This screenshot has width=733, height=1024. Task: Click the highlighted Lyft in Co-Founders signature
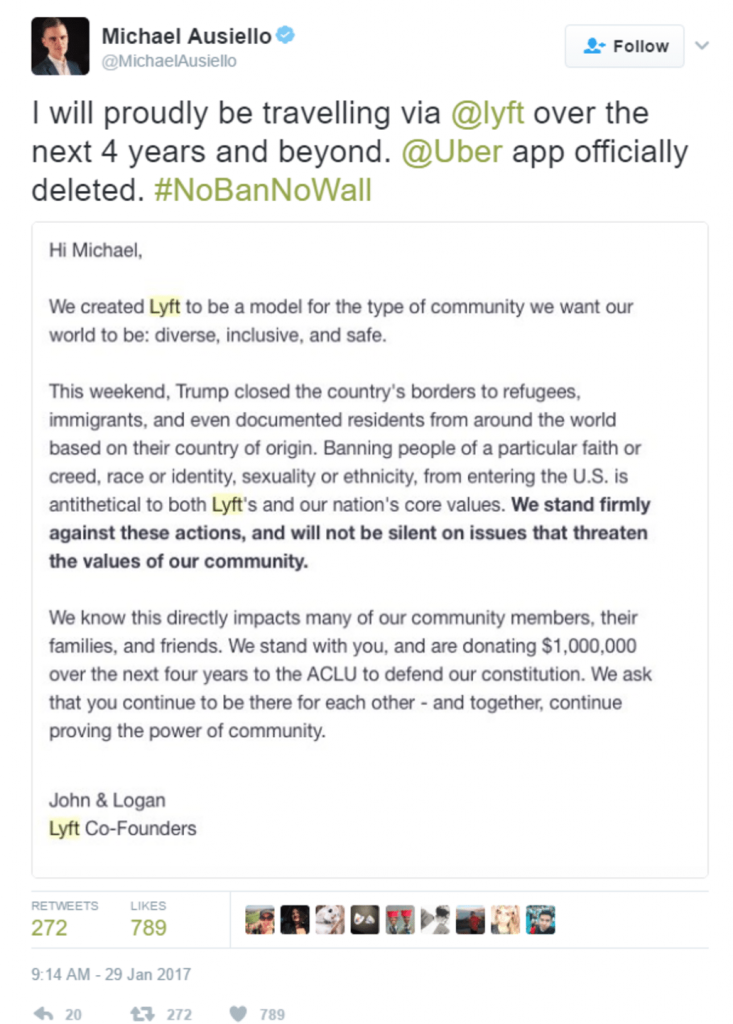pyautogui.click(x=64, y=828)
